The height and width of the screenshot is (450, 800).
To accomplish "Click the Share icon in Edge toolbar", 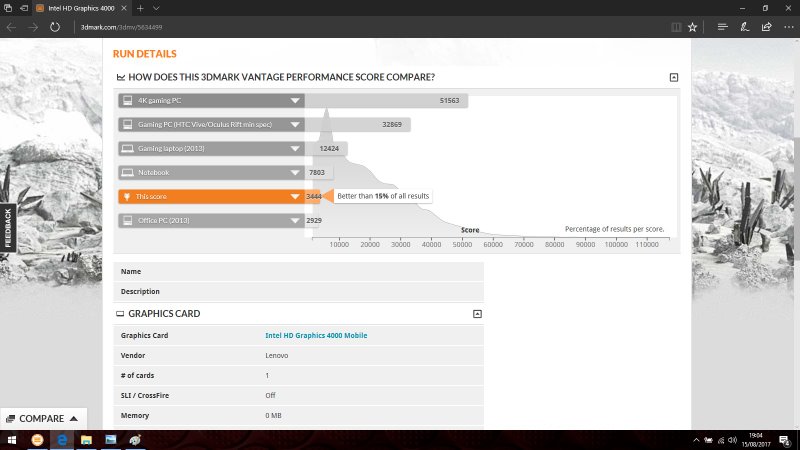I will tap(766, 27).
